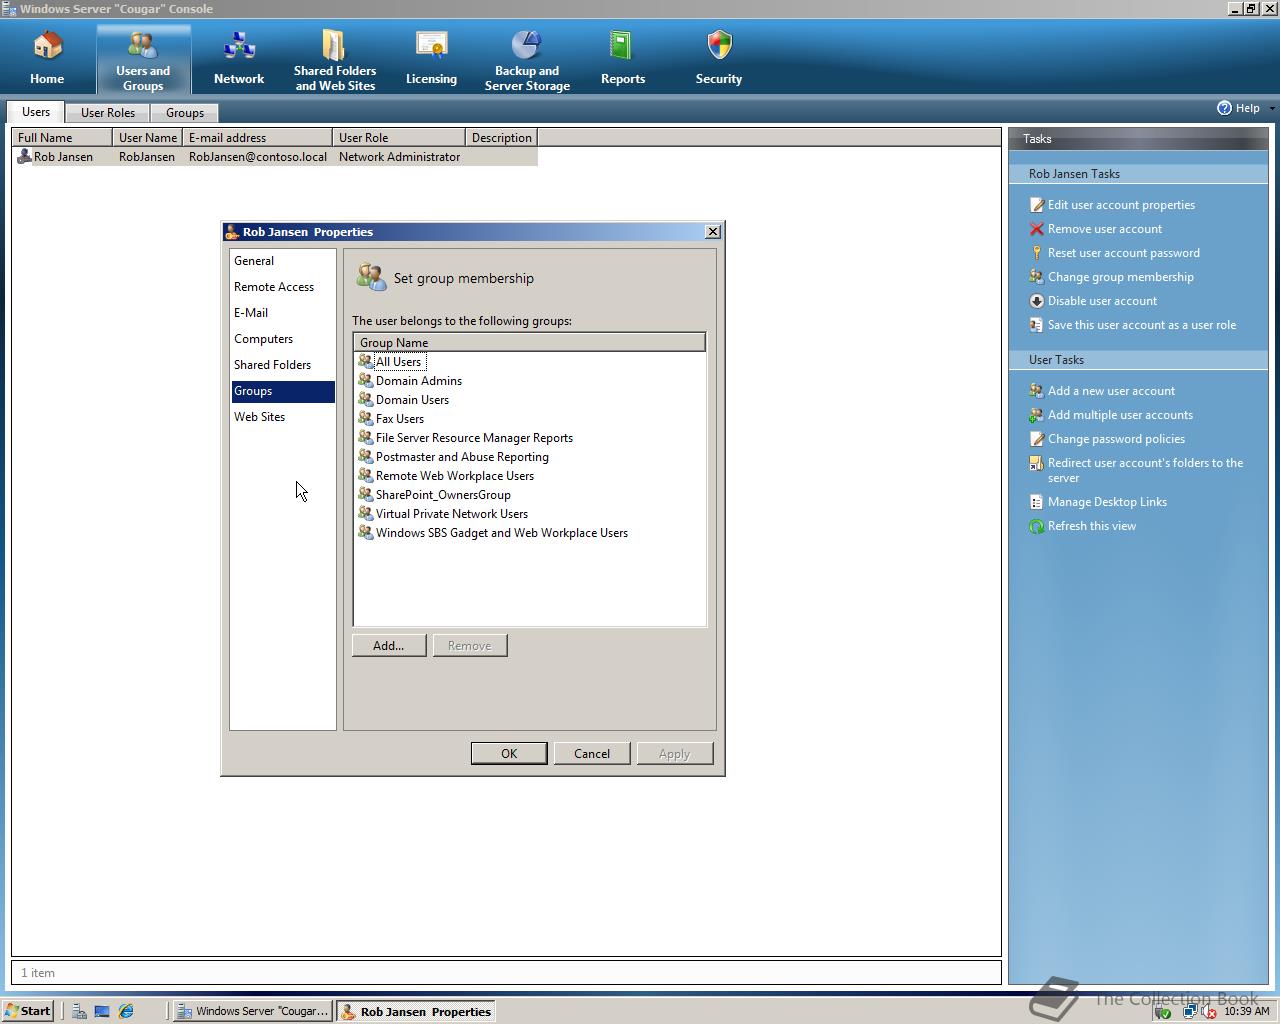The height and width of the screenshot is (1024, 1280).
Task: Open the Licensing section icon
Action: click(x=431, y=46)
